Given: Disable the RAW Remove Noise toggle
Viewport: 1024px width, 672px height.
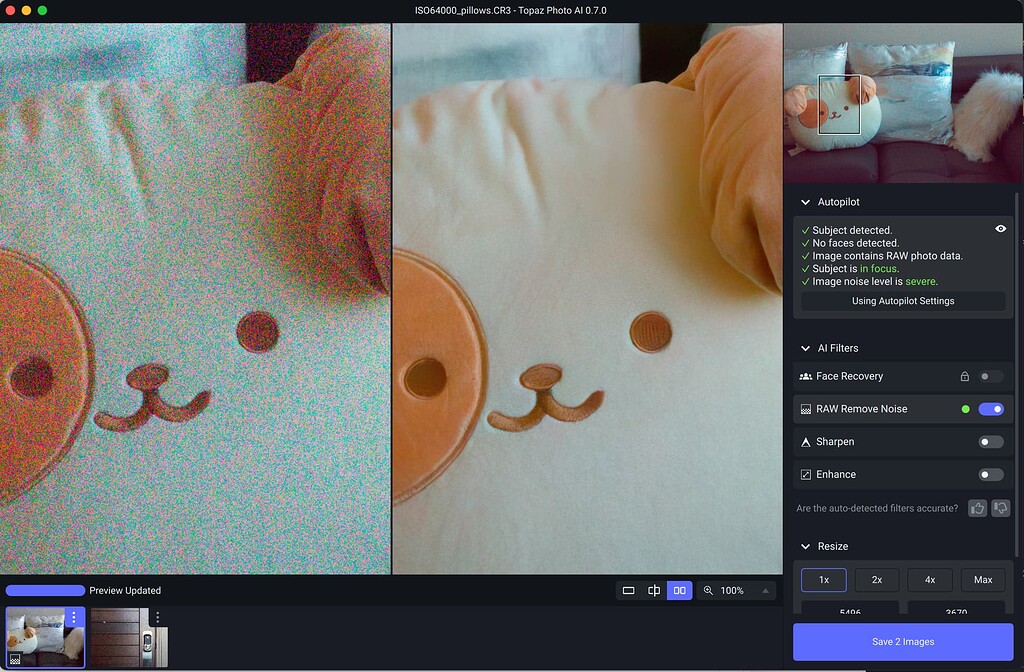Looking at the screenshot, I should [990, 409].
